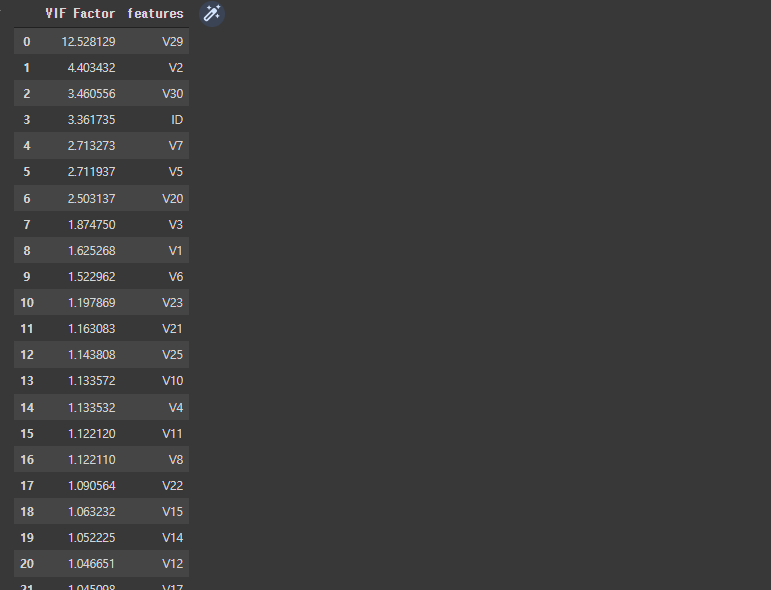Click VIF value 1.143808
Image resolution: width=771 pixels, height=590 pixels.
91,355
